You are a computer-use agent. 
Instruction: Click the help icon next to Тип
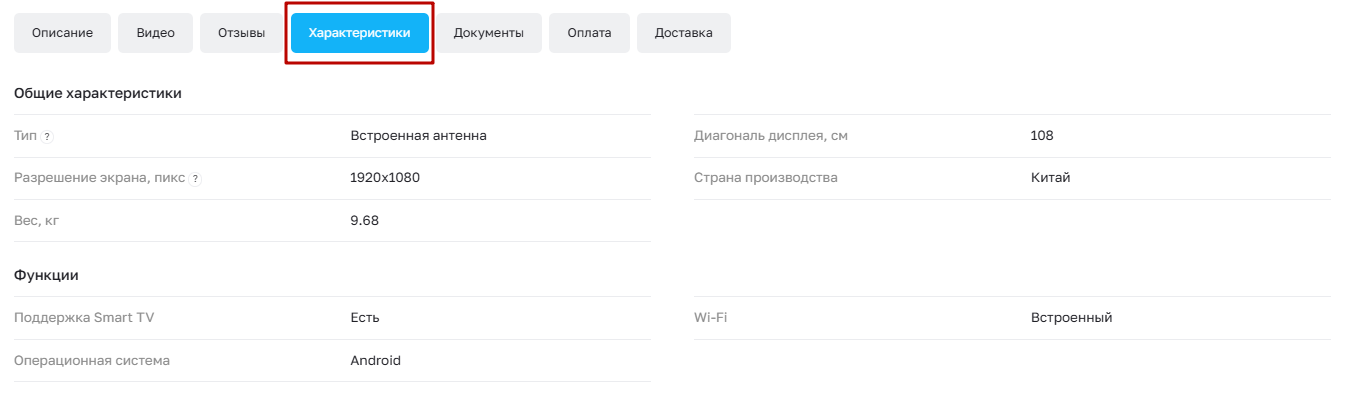(x=47, y=136)
